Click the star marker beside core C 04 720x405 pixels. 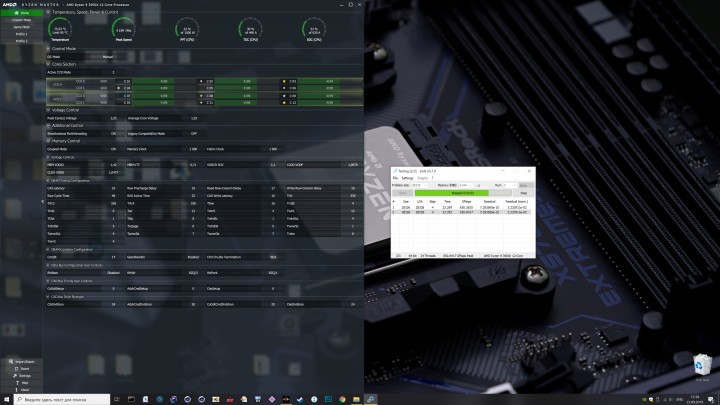(x=118, y=88)
